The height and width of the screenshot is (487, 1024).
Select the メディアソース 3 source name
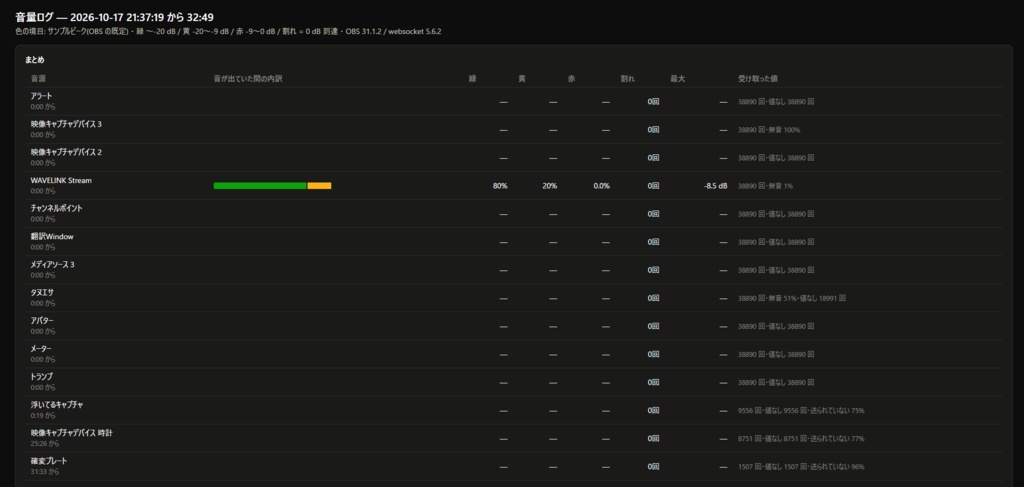click(52, 264)
